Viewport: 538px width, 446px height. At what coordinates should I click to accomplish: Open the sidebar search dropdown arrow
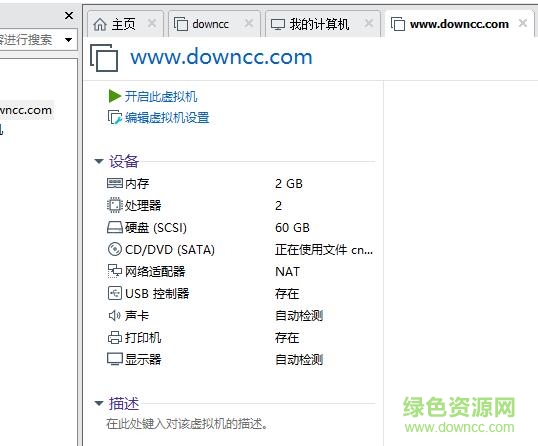coord(69,40)
